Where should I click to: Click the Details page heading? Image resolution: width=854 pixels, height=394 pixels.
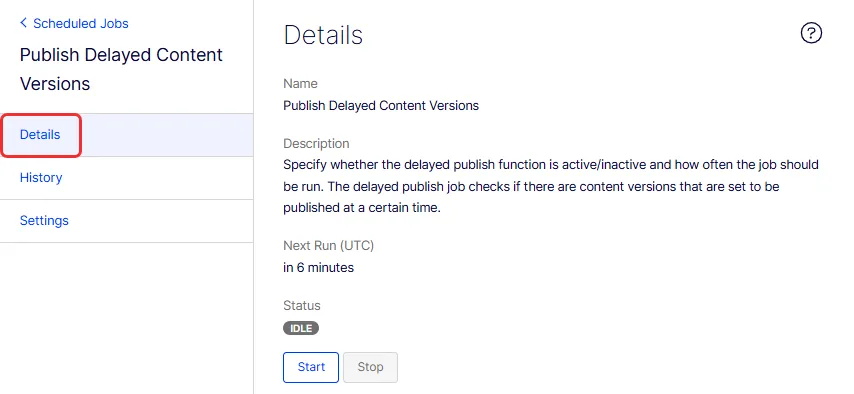click(324, 35)
